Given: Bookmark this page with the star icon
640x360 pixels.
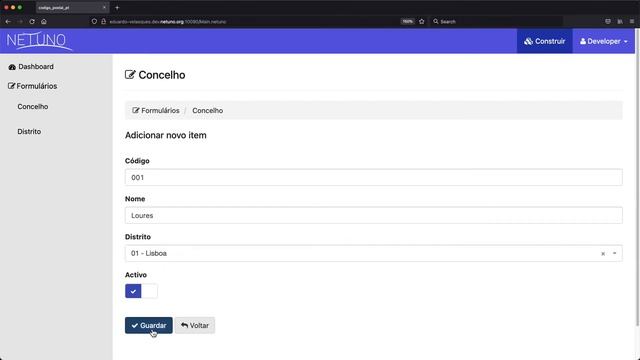Looking at the screenshot, I should (422, 22).
